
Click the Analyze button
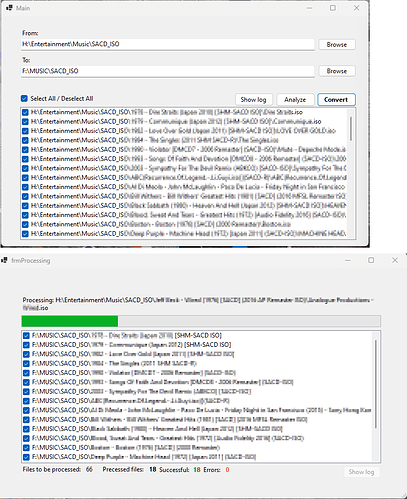[x=295, y=100]
